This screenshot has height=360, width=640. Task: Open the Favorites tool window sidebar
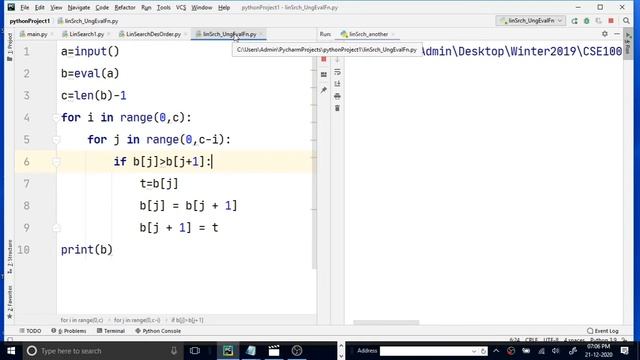pos(10,302)
